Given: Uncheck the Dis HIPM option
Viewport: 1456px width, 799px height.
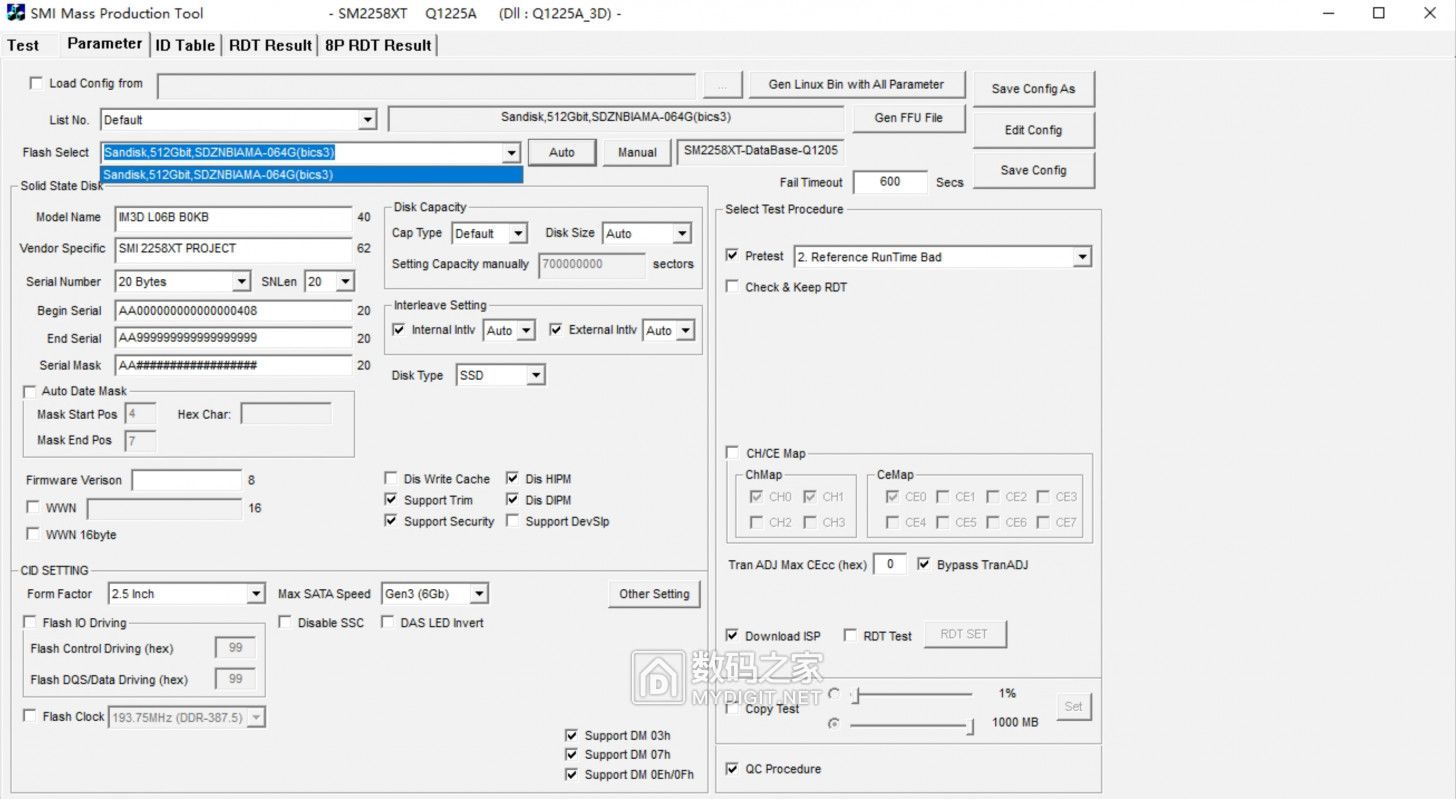Looking at the screenshot, I should 513,479.
